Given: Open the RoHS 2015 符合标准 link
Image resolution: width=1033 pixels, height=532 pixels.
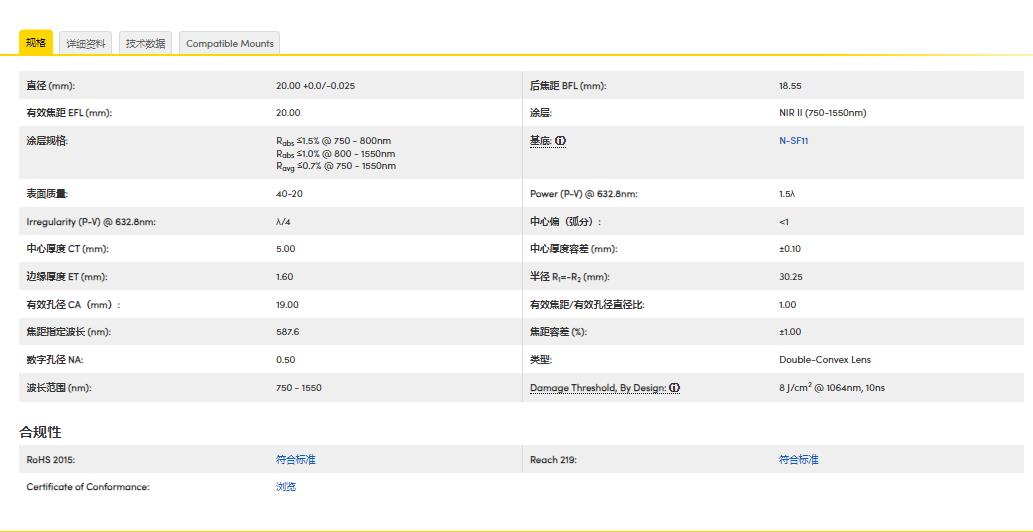Looking at the screenshot, I should tap(295, 460).
